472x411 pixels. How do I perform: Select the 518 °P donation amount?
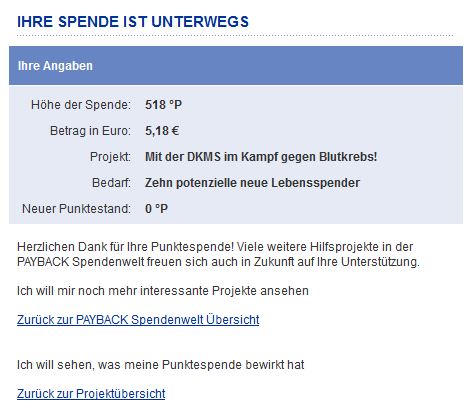[x=163, y=105]
